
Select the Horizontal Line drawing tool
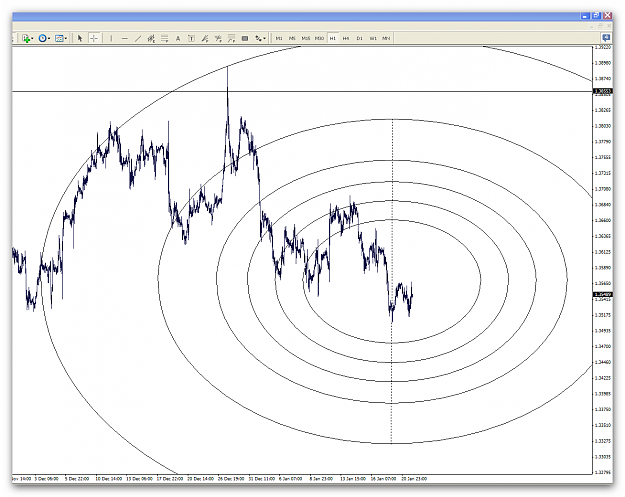[x=125, y=38]
